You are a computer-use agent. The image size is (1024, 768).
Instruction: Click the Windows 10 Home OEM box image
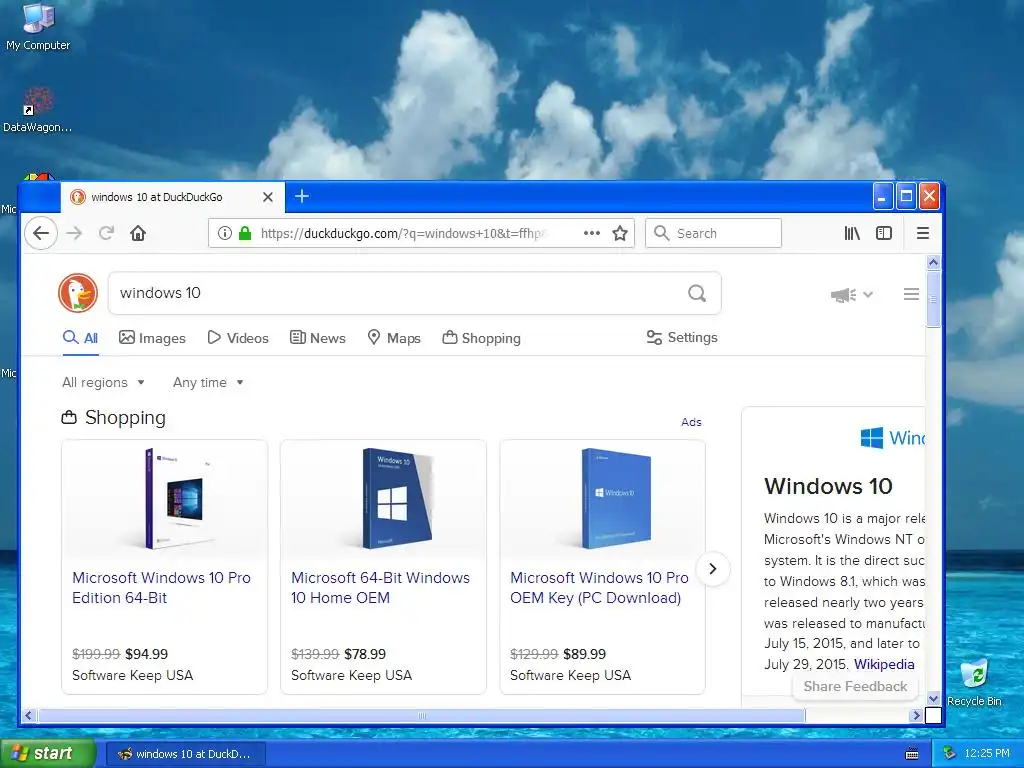(397, 498)
